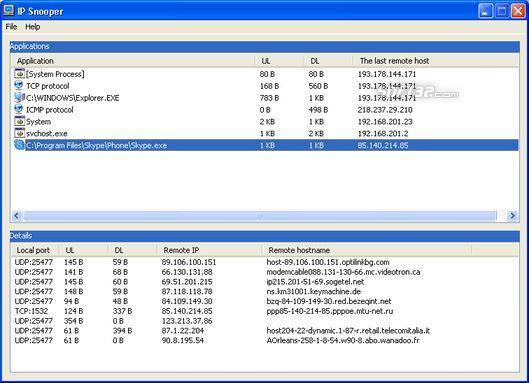Select the TCP:1532 local port row

coord(265,311)
